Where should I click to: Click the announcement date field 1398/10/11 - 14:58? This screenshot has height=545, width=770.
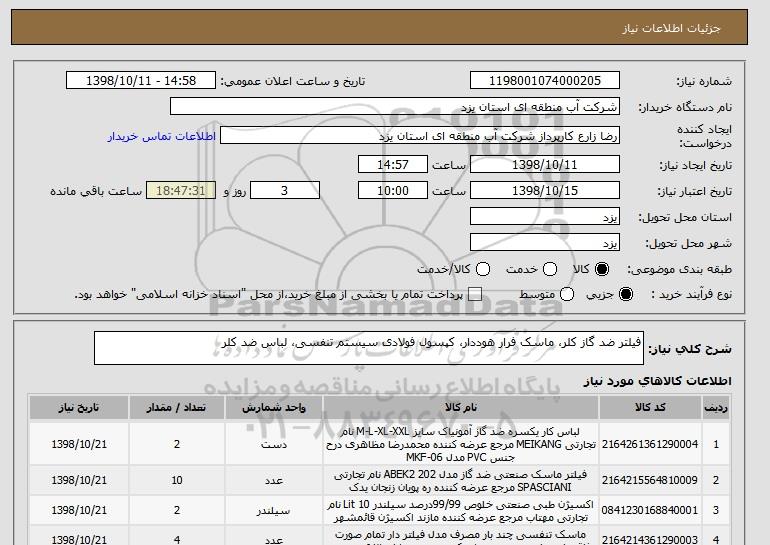click(x=141, y=81)
